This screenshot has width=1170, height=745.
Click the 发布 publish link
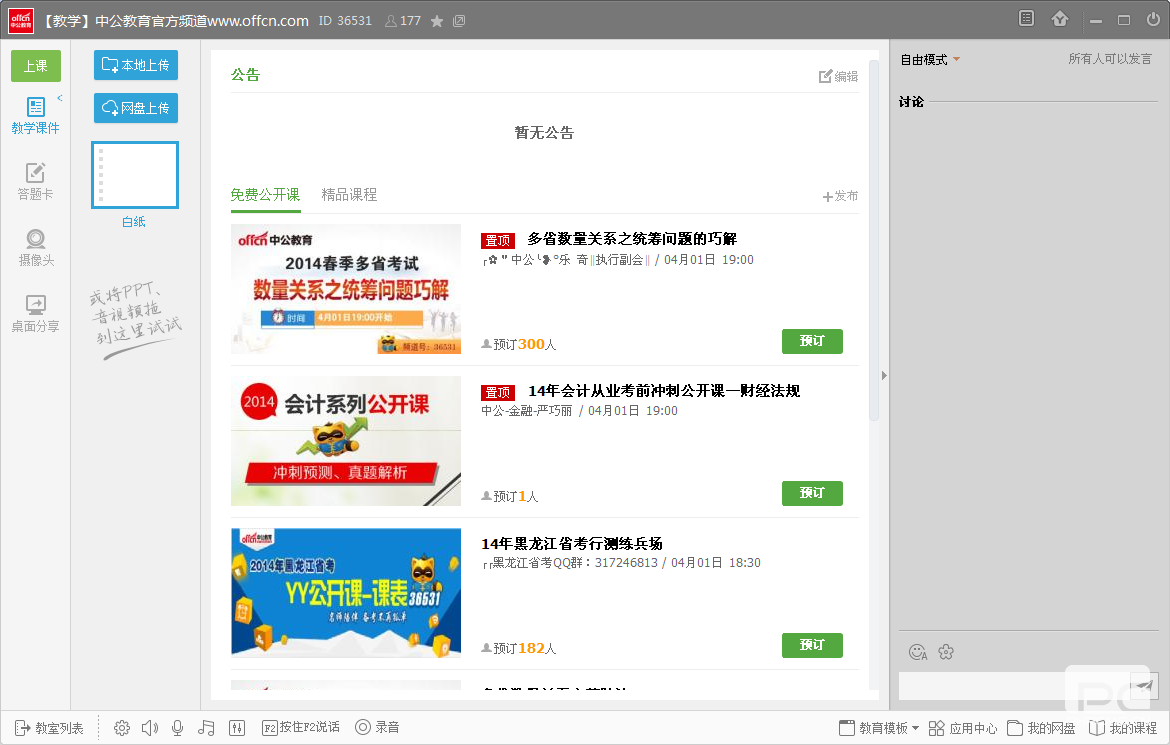click(840, 196)
